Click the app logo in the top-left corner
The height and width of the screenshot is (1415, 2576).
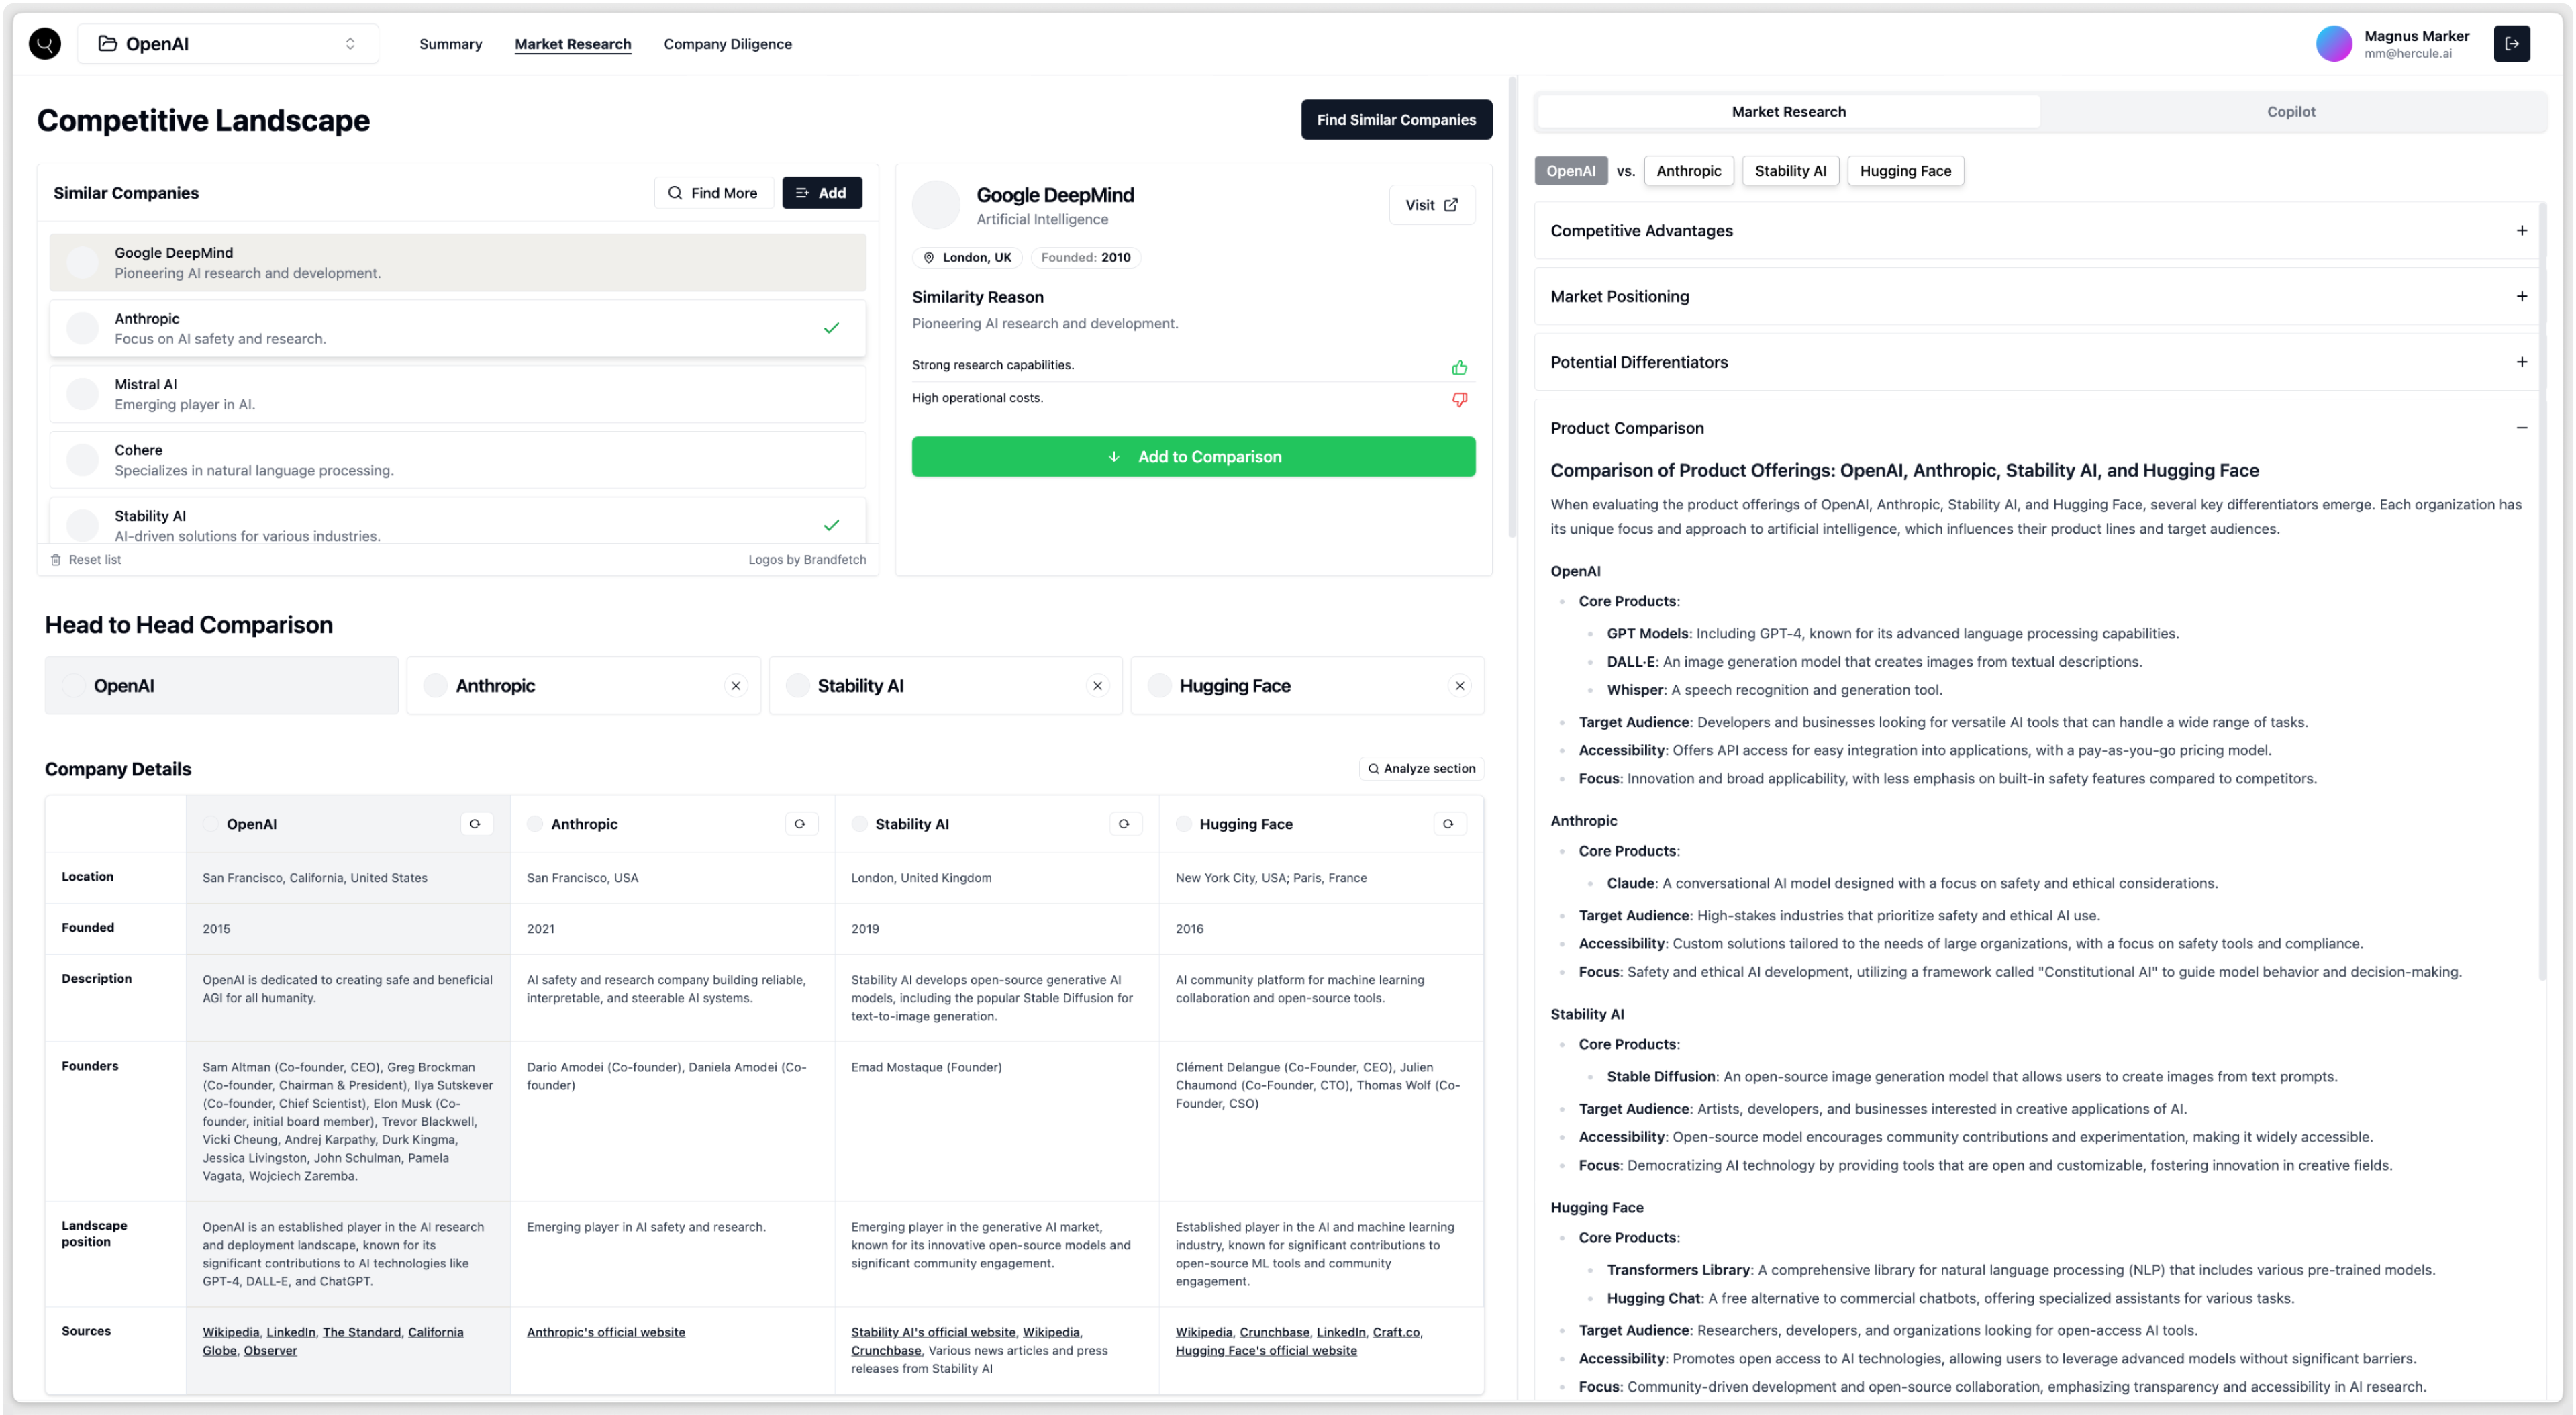(x=44, y=43)
